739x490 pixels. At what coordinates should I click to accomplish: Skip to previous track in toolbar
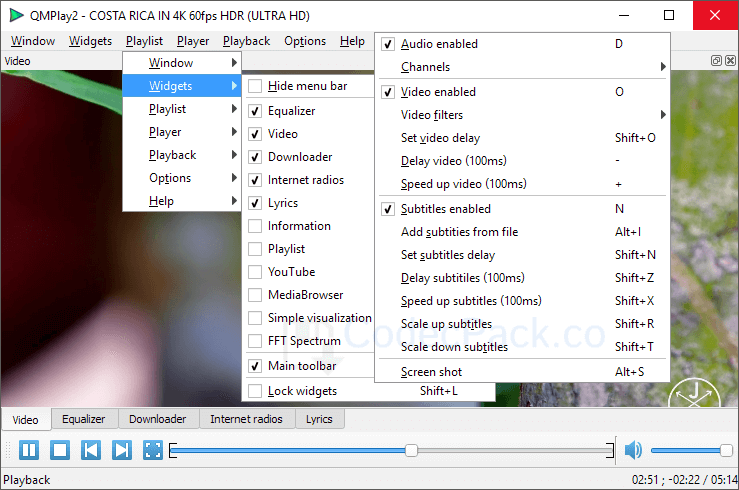pos(90,450)
